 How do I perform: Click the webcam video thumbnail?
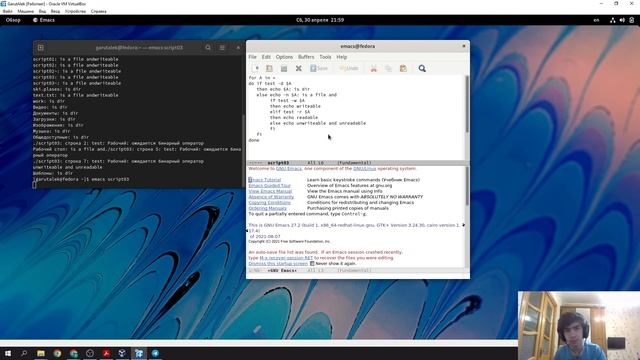(579, 325)
